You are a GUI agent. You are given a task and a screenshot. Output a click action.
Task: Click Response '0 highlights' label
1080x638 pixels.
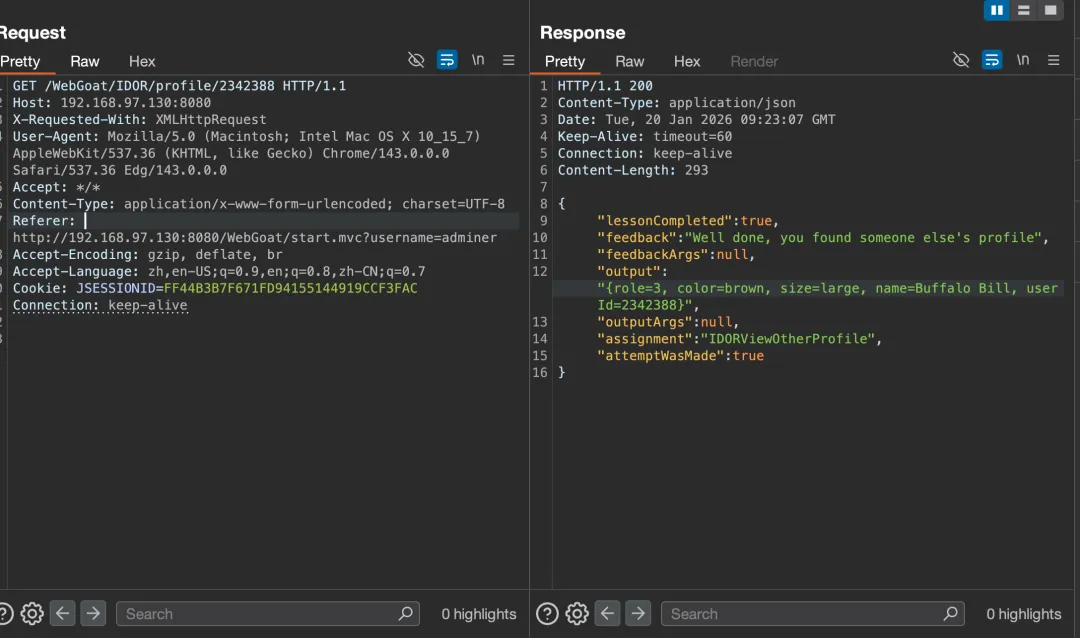pyautogui.click(x=1024, y=614)
